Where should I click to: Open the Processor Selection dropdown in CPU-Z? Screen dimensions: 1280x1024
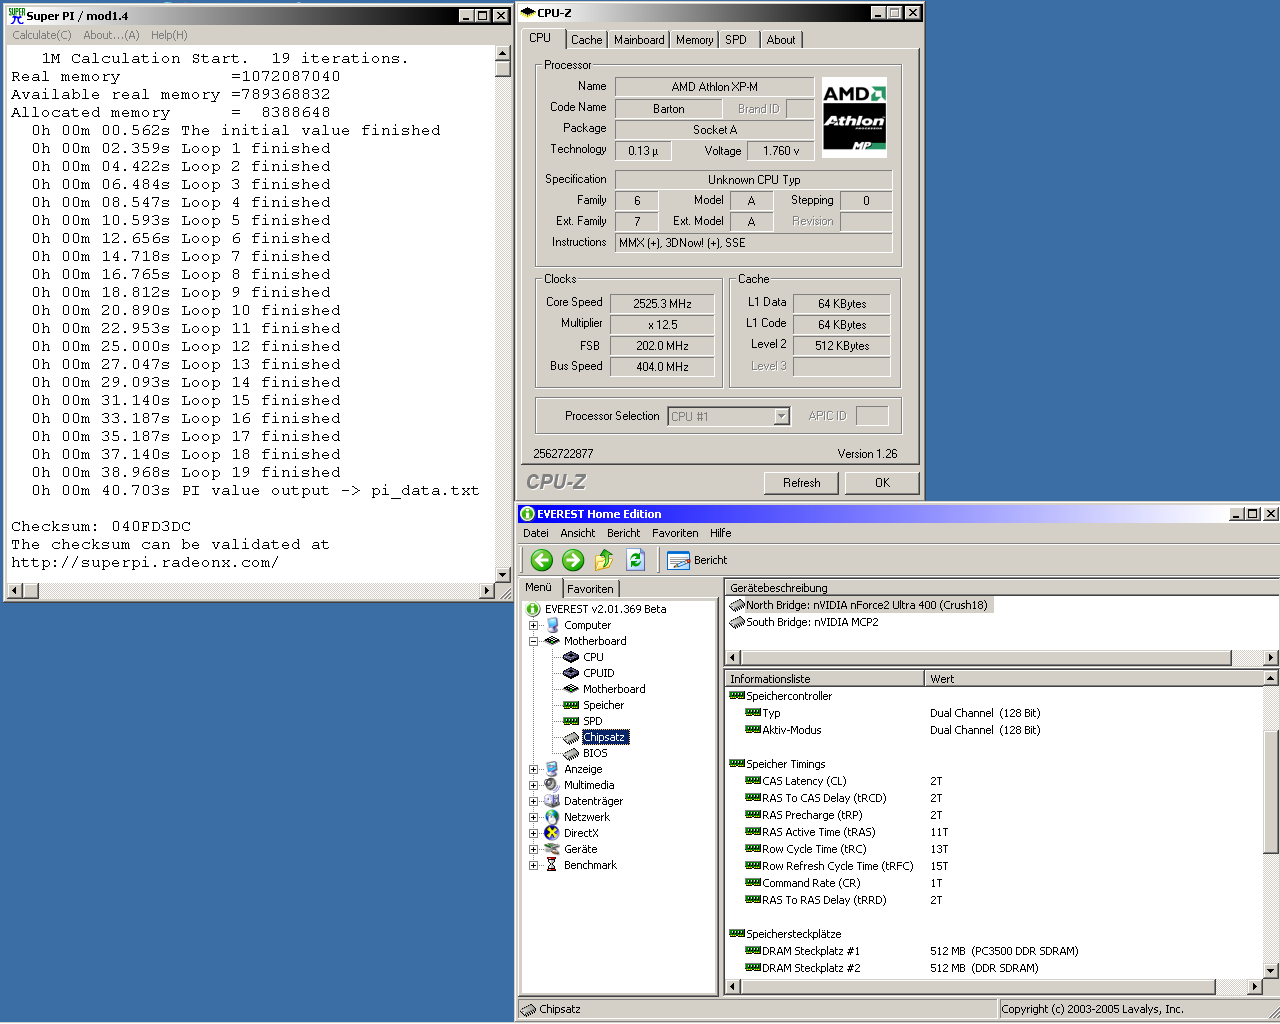(x=782, y=416)
